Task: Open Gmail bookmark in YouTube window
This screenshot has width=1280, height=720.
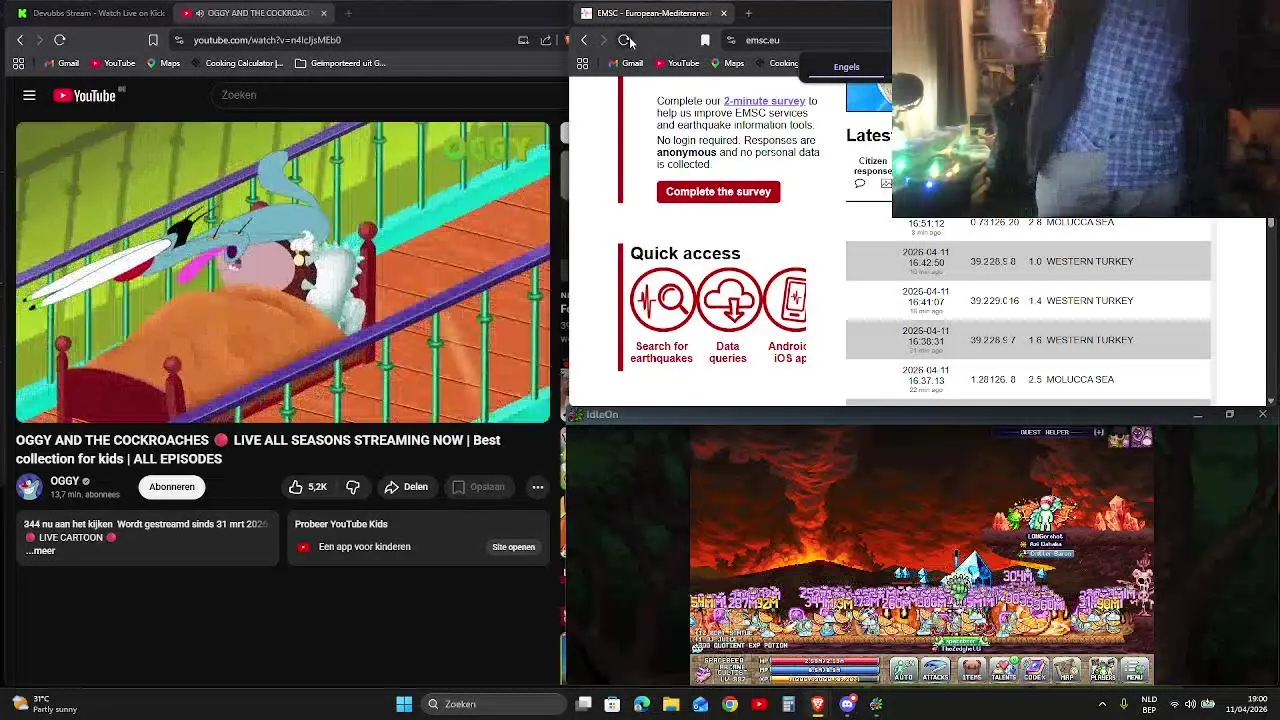Action: click(x=62, y=63)
